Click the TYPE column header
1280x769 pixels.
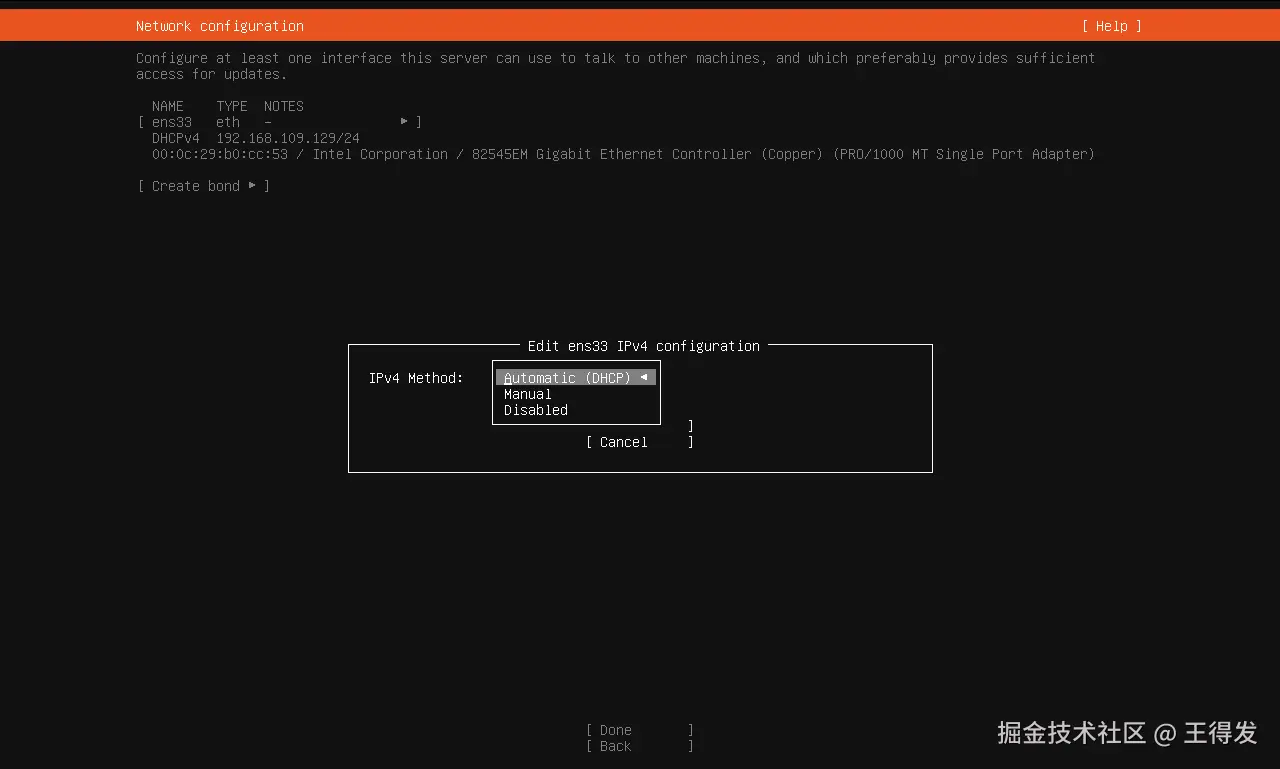[x=232, y=106]
